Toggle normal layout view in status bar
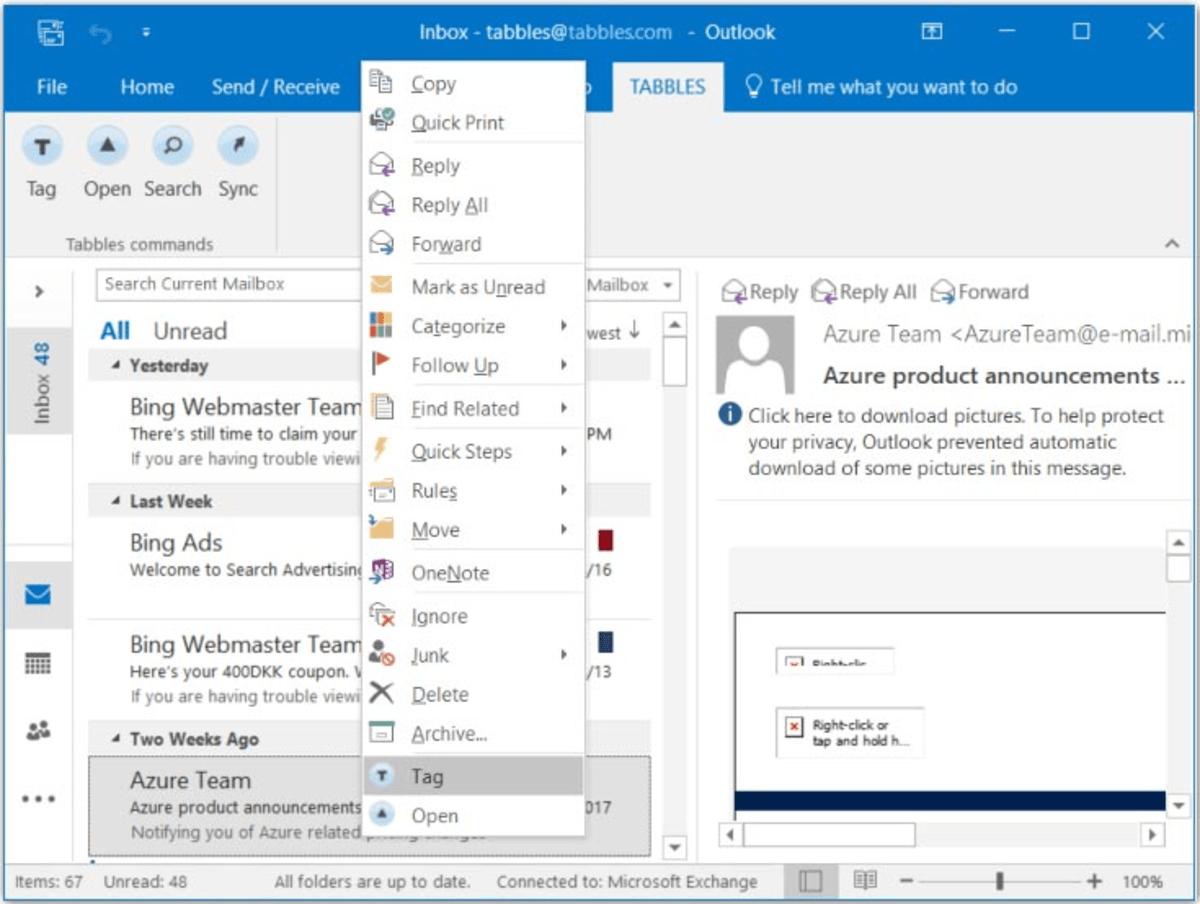Screen dimensions: 1200x904 click(x=811, y=882)
